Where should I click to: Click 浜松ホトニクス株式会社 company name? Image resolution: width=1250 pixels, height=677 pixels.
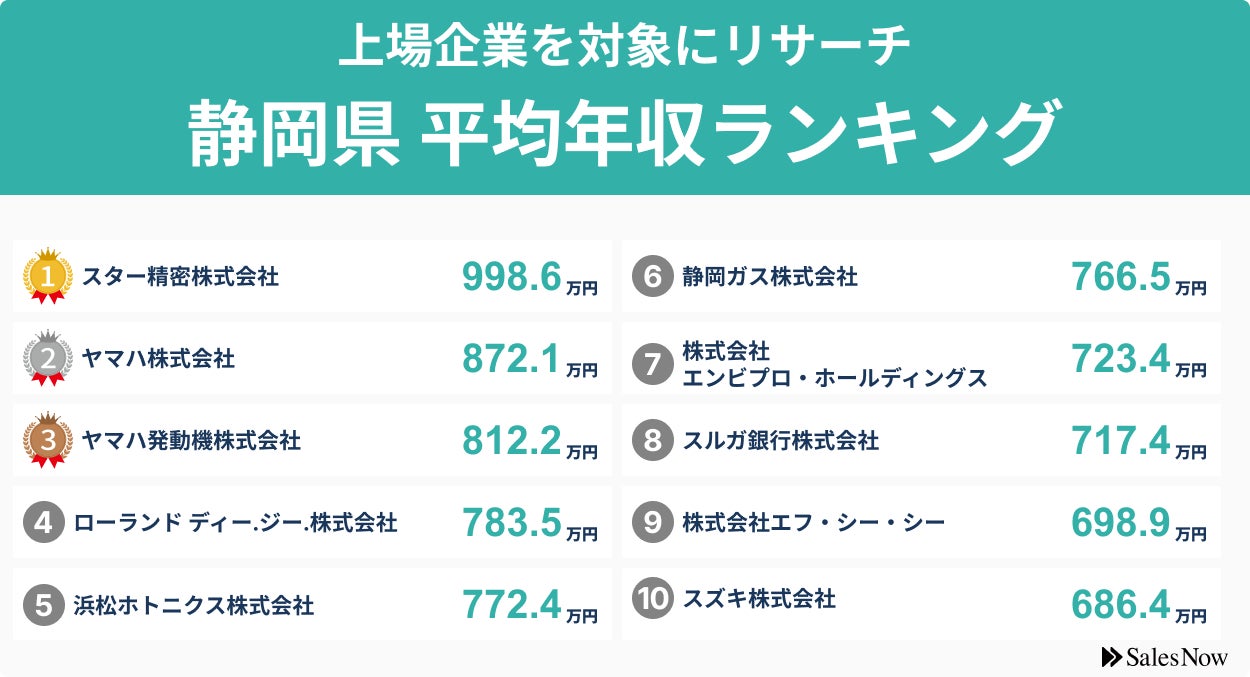[x=194, y=605]
